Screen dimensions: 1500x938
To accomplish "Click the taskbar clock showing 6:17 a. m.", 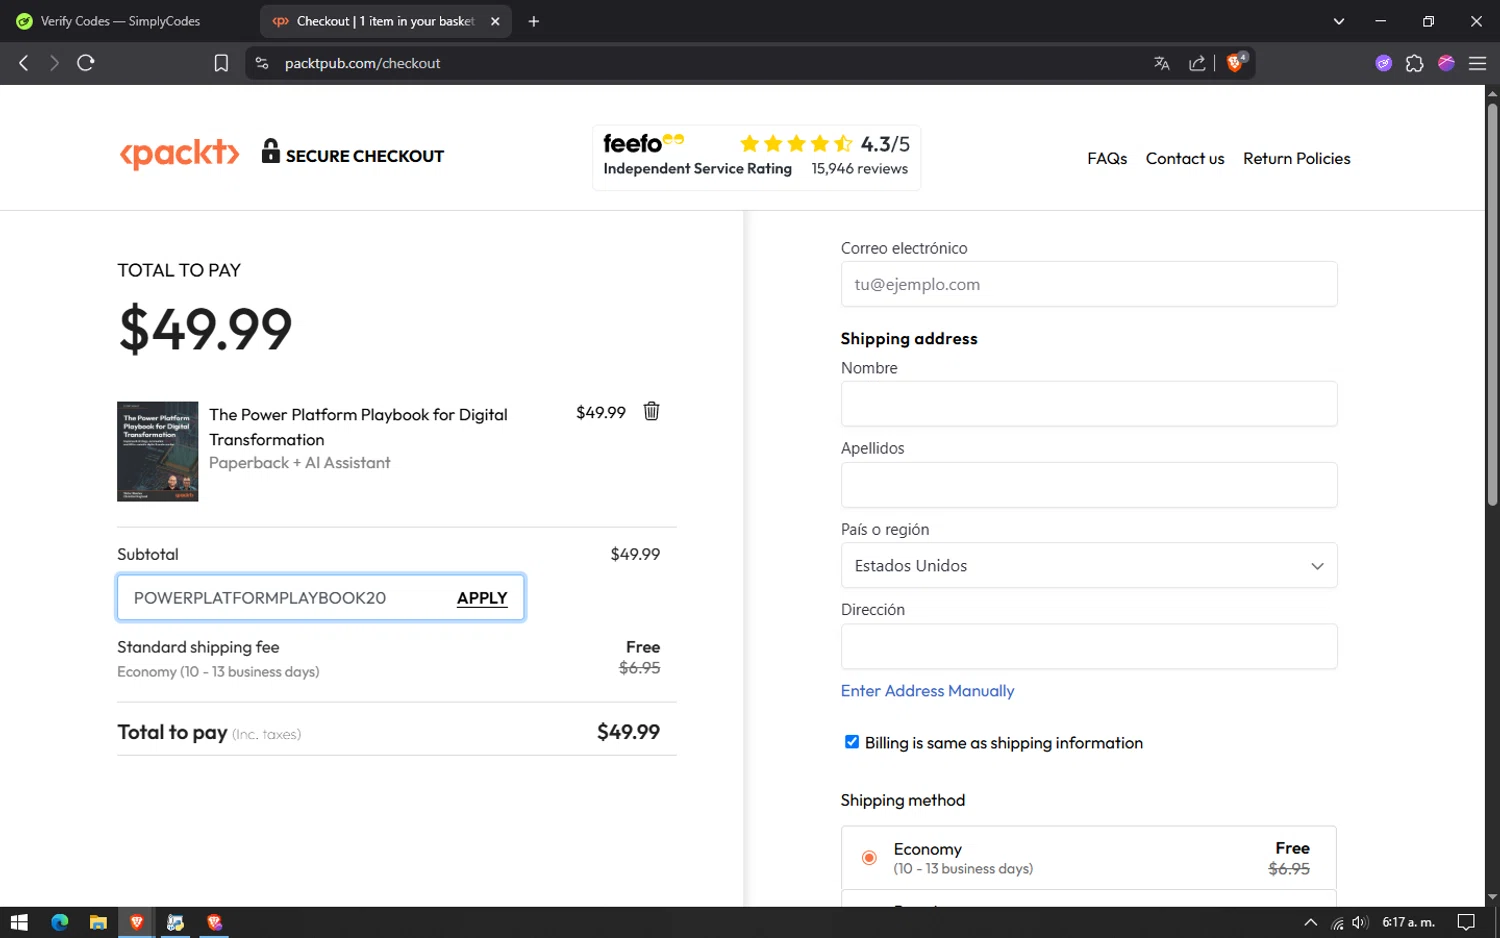I will 1408,922.
